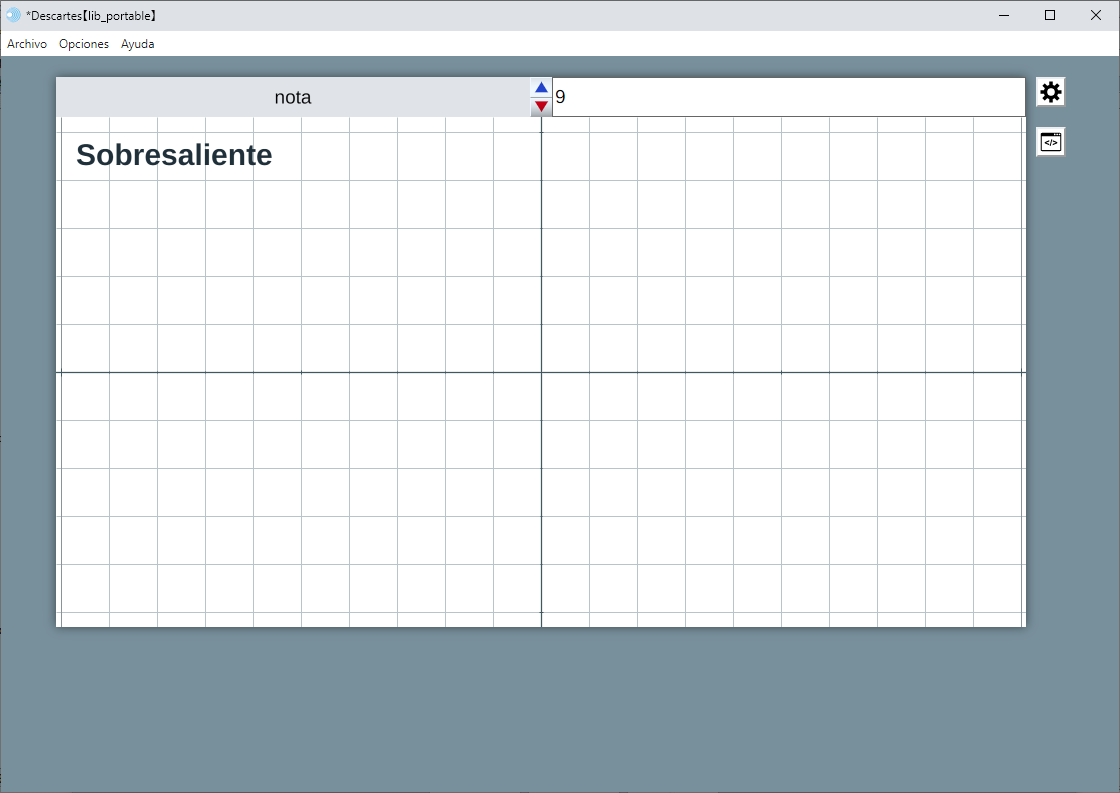Click the Descartes app icon in title bar
The height and width of the screenshot is (793, 1120).
pyautogui.click(x=13, y=15)
